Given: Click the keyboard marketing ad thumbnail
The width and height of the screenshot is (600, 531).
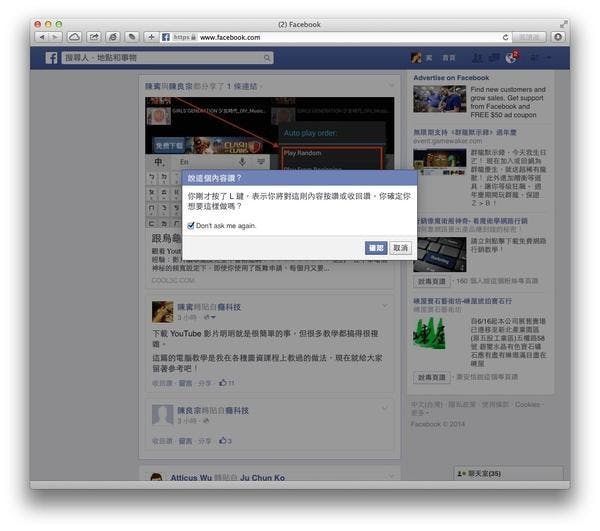Looking at the screenshot, I should click(x=439, y=254).
